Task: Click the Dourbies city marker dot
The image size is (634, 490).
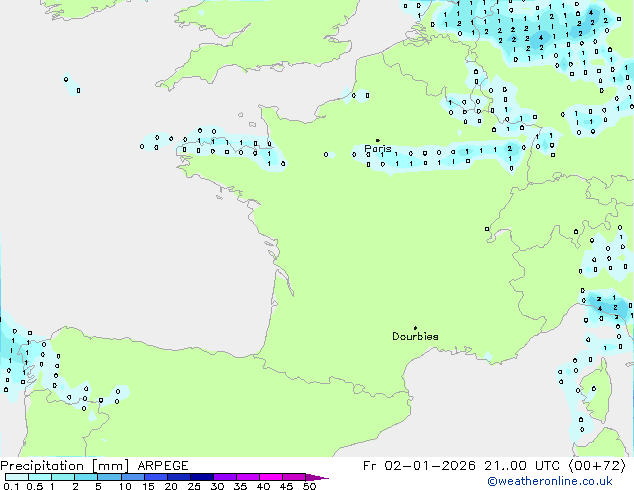Action: (x=415, y=328)
